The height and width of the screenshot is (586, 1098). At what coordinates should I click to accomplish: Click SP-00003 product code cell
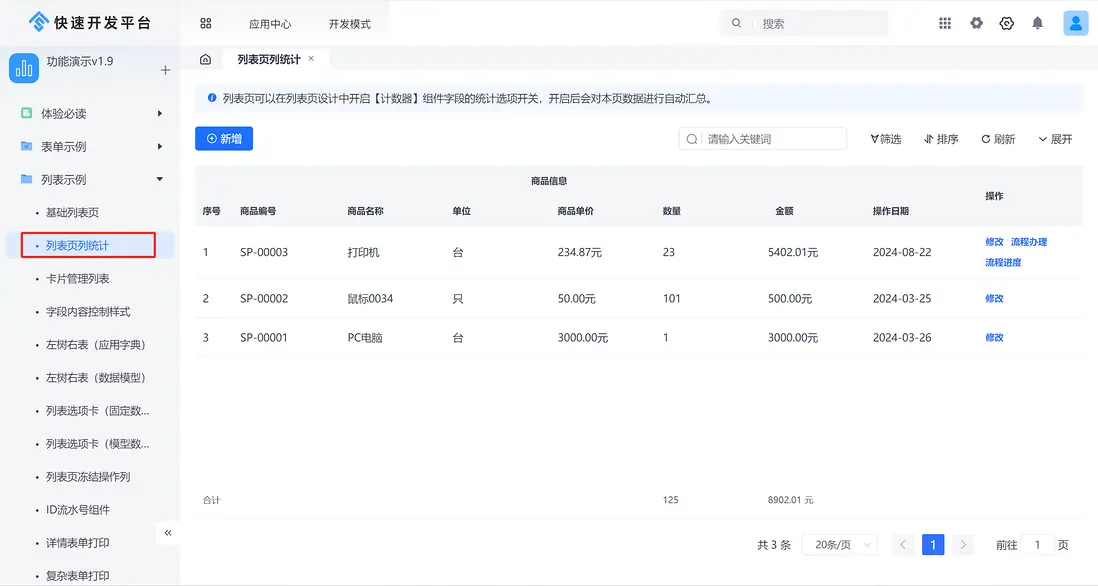click(x=264, y=252)
